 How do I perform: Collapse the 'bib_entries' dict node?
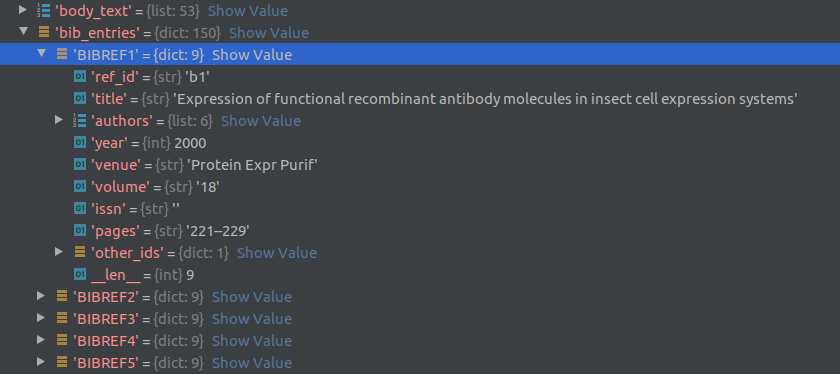[22, 31]
